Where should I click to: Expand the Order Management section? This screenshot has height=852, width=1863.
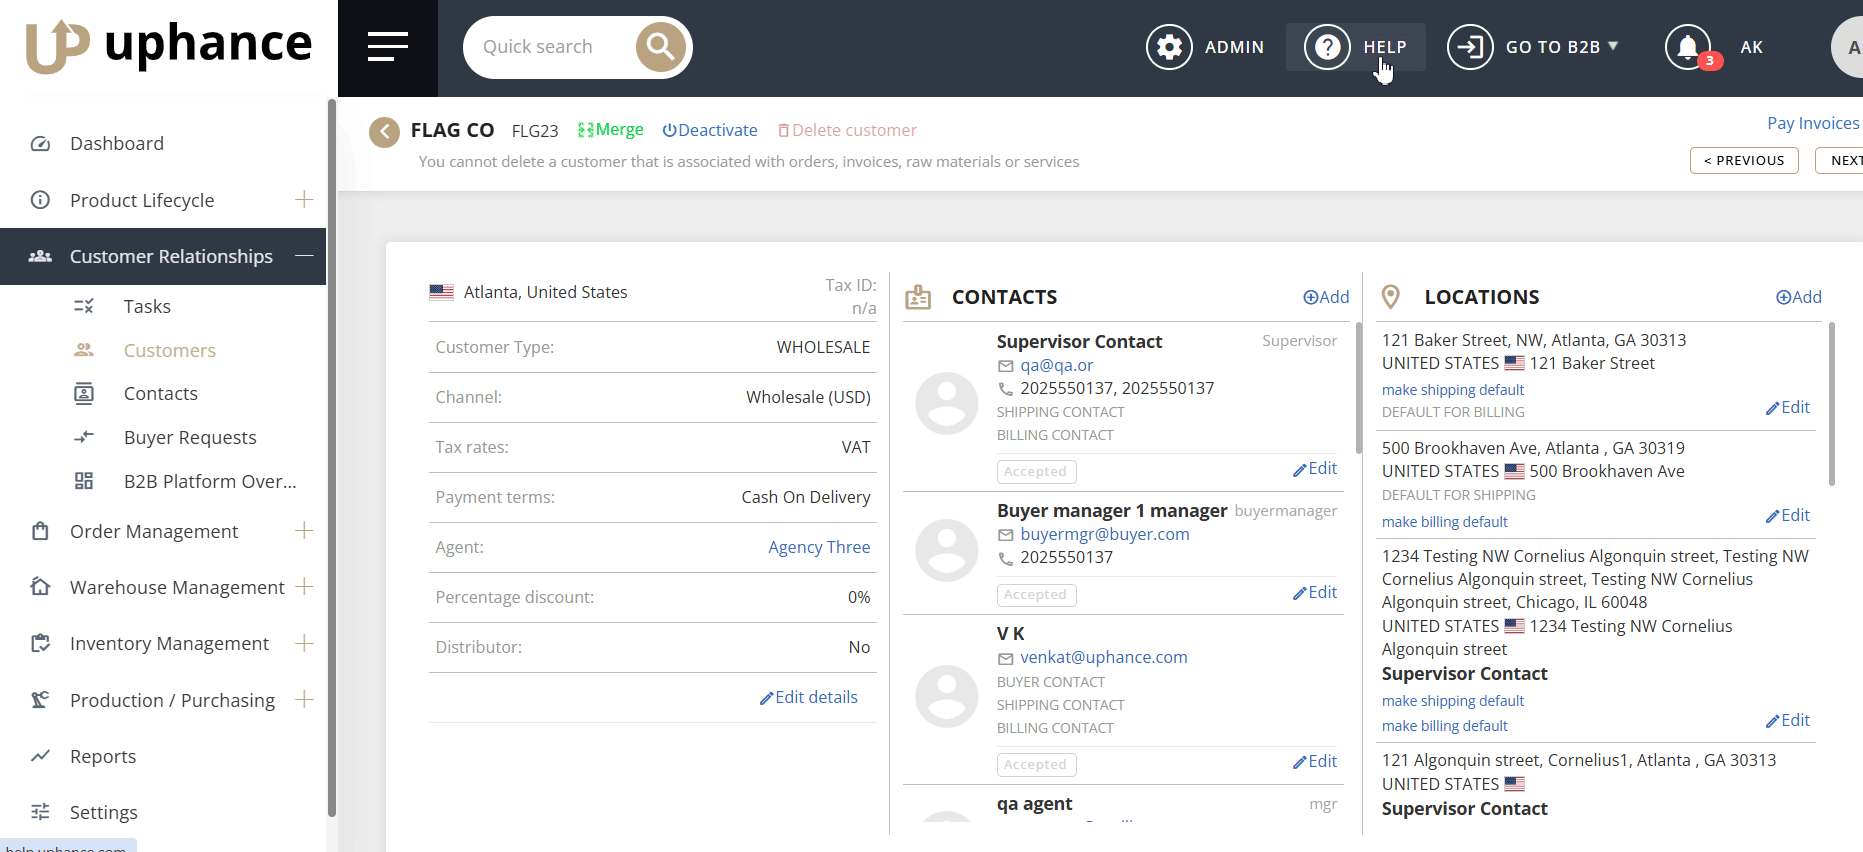pos(304,531)
